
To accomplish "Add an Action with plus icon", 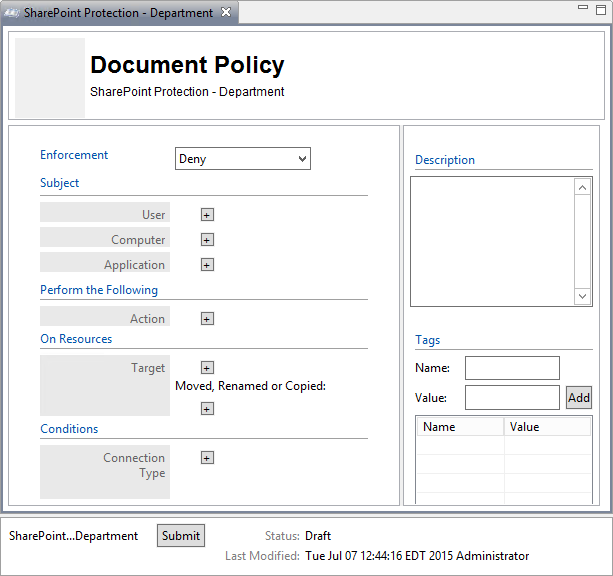I will [207, 319].
